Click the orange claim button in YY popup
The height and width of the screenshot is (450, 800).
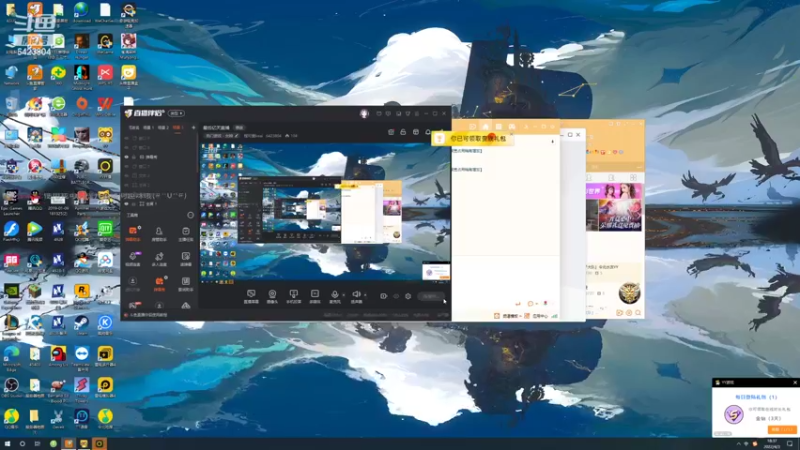click(782, 430)
